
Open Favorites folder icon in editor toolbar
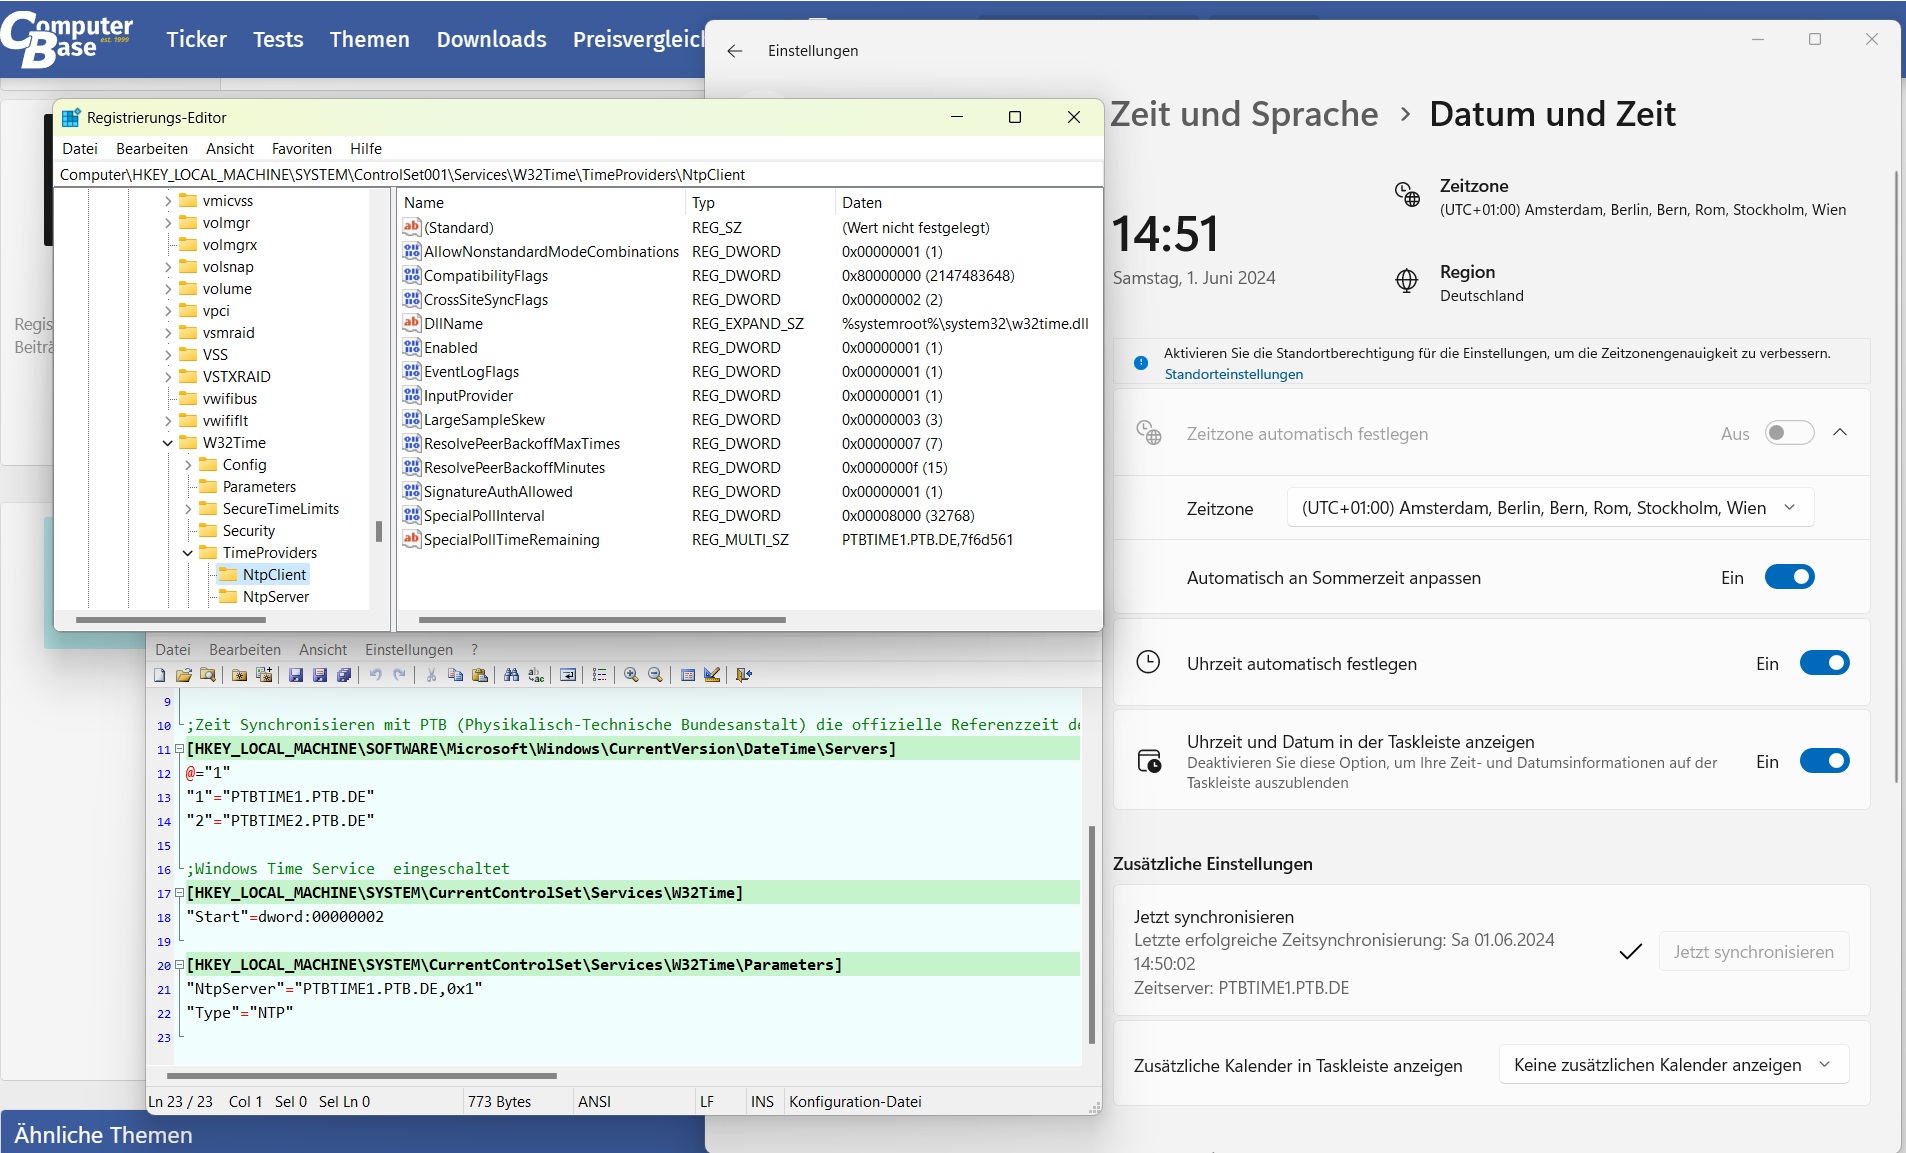(x=240, y=675)
